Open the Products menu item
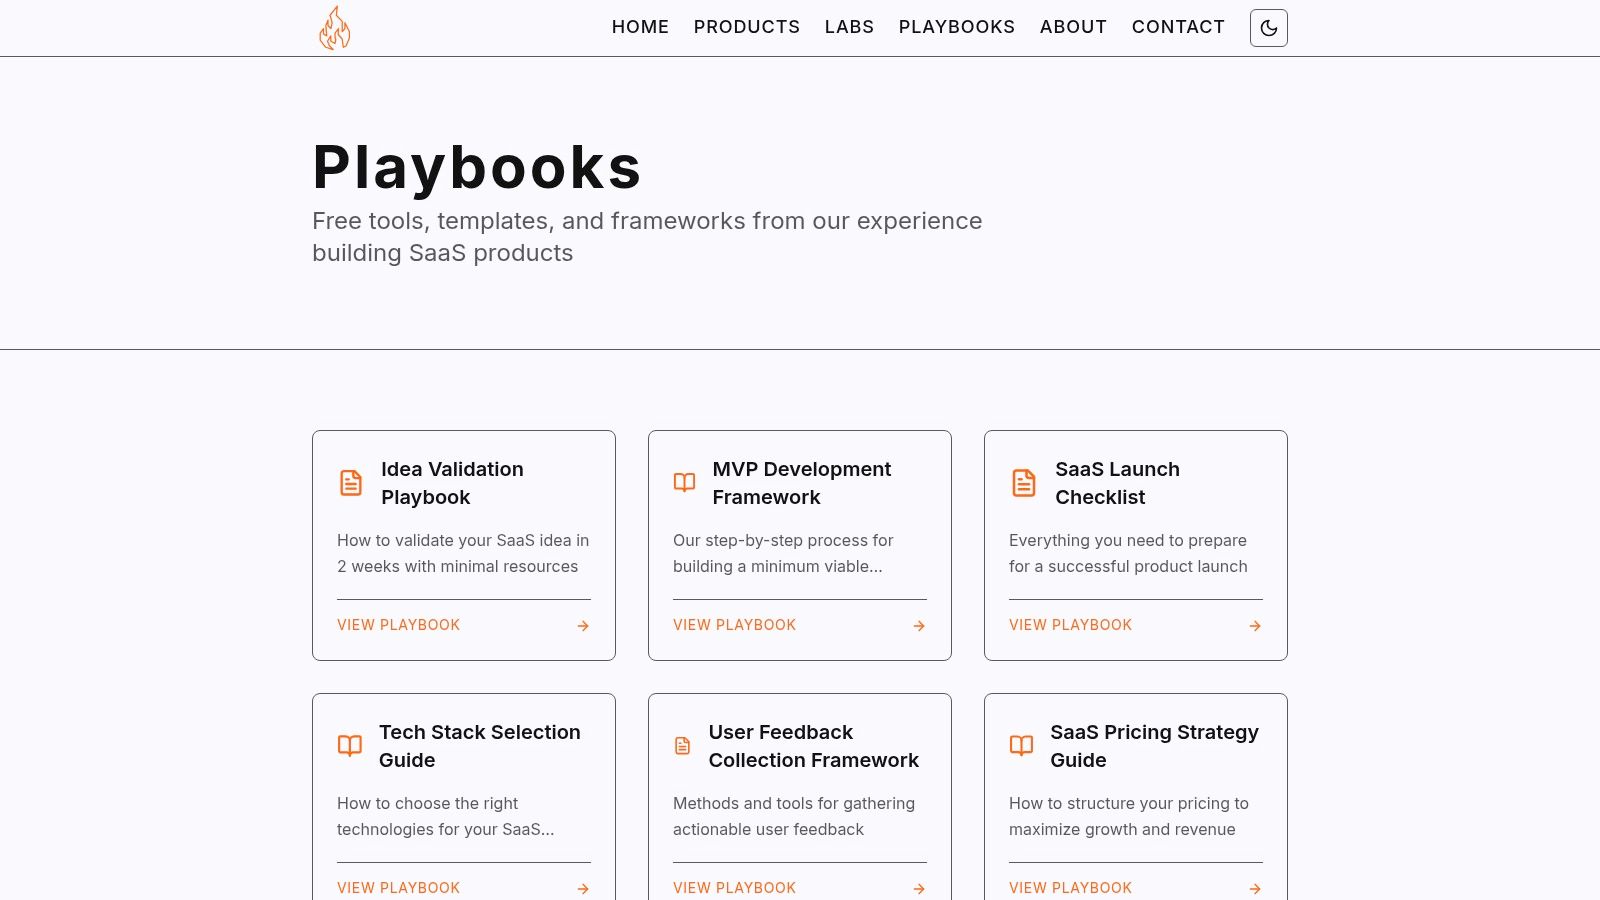 (x=747, y=27)
